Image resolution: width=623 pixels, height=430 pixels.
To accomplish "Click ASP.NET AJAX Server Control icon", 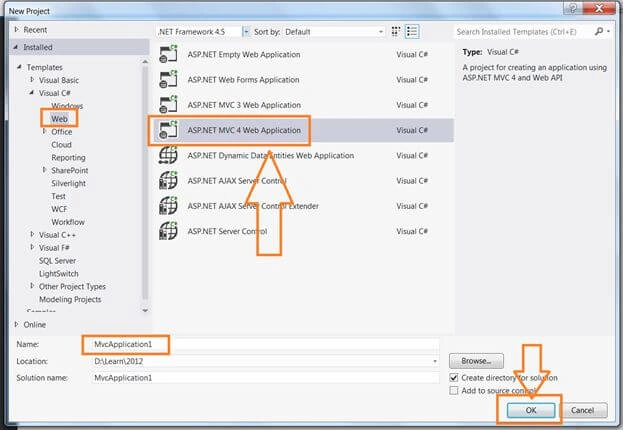I will pos(168,181).
